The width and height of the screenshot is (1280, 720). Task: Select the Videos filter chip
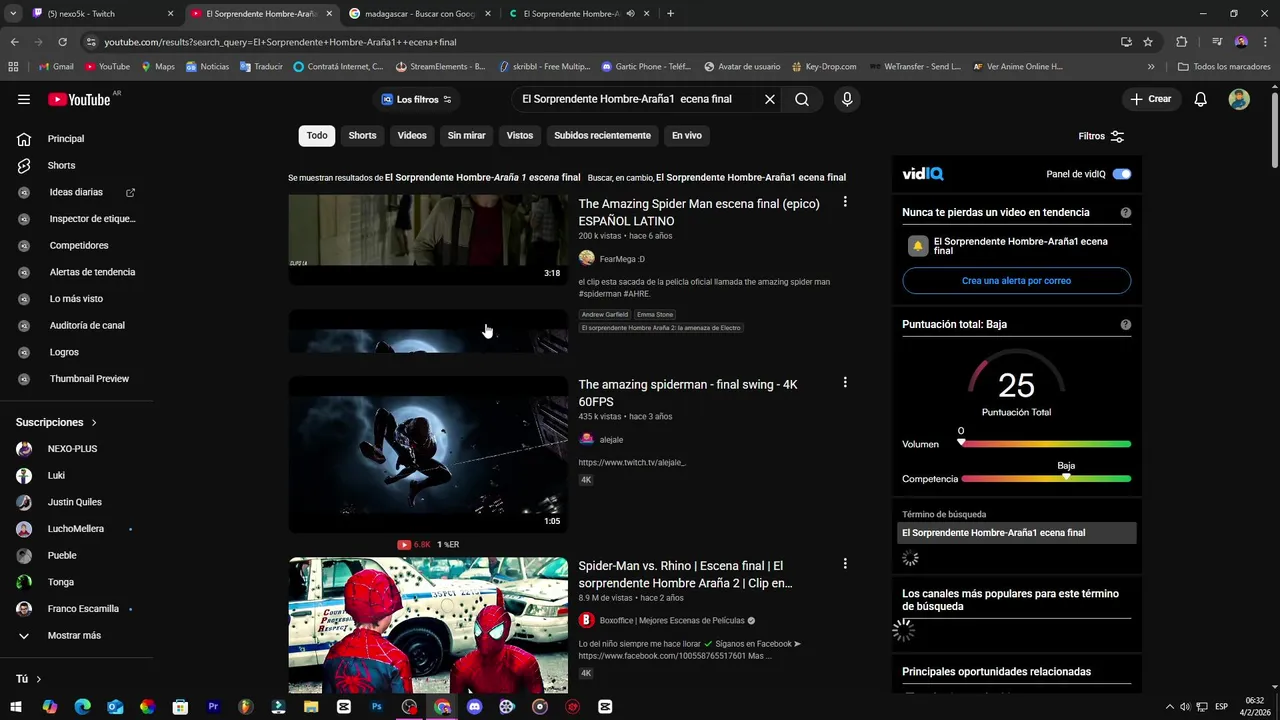412,136
